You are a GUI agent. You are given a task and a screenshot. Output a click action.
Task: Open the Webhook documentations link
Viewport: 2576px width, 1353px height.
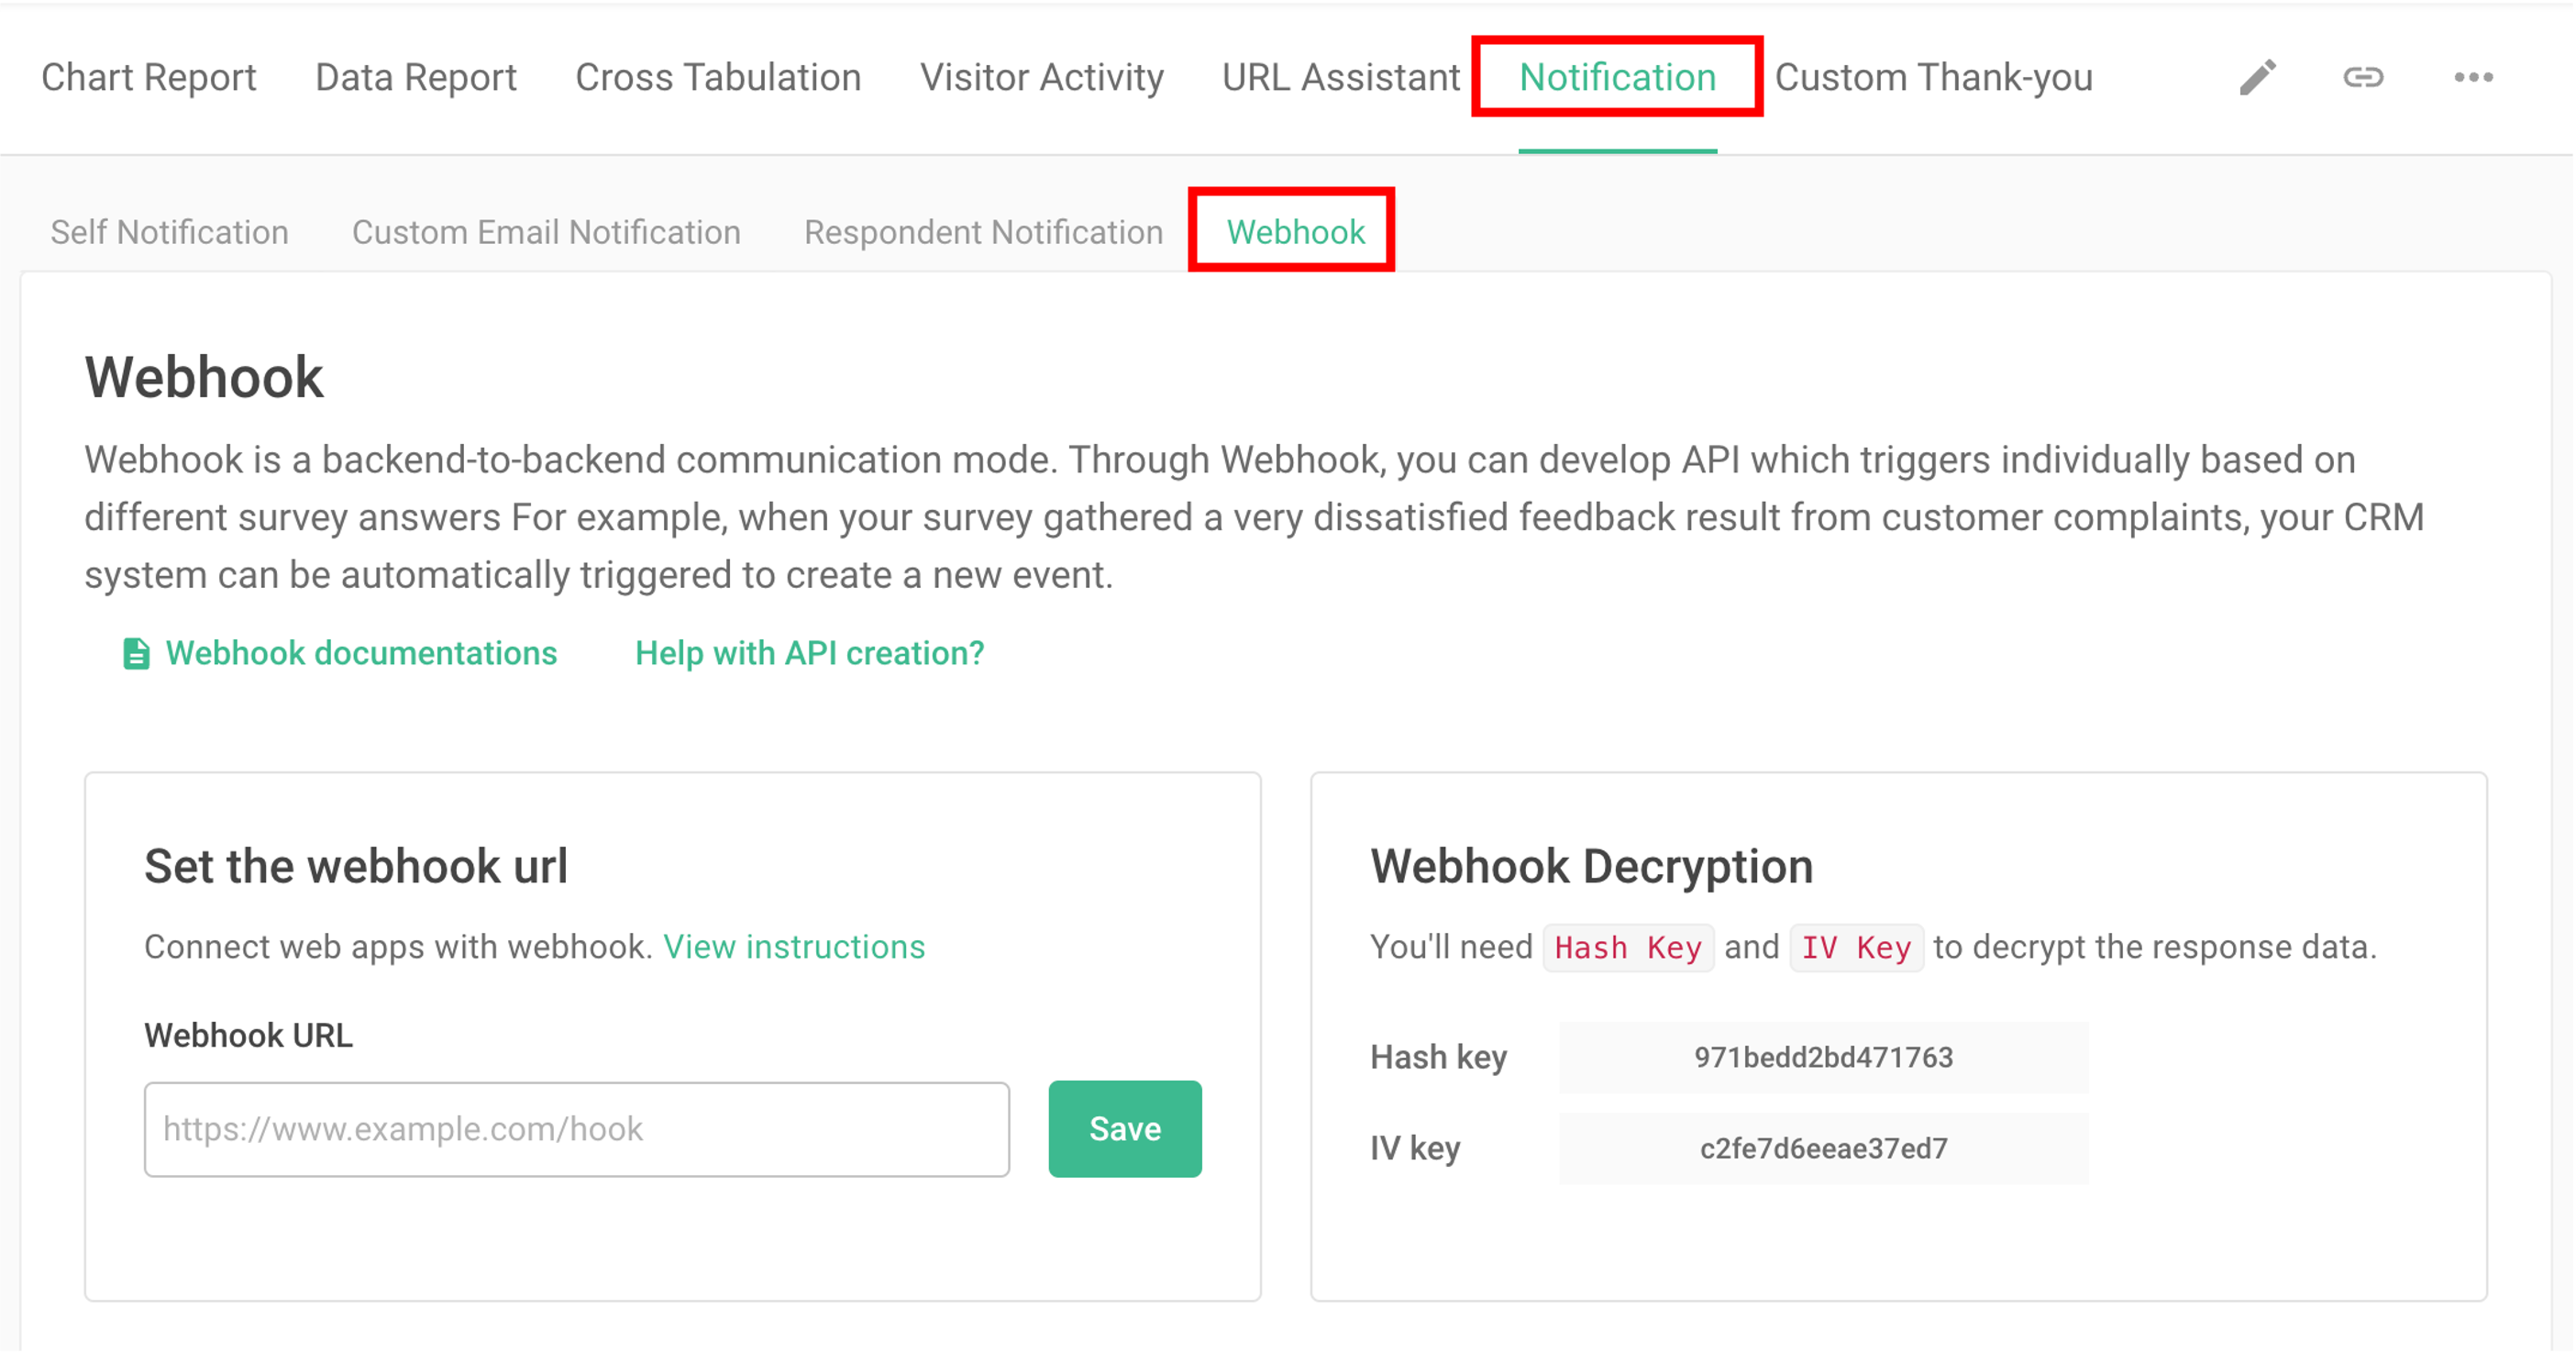tap(361, 653)
